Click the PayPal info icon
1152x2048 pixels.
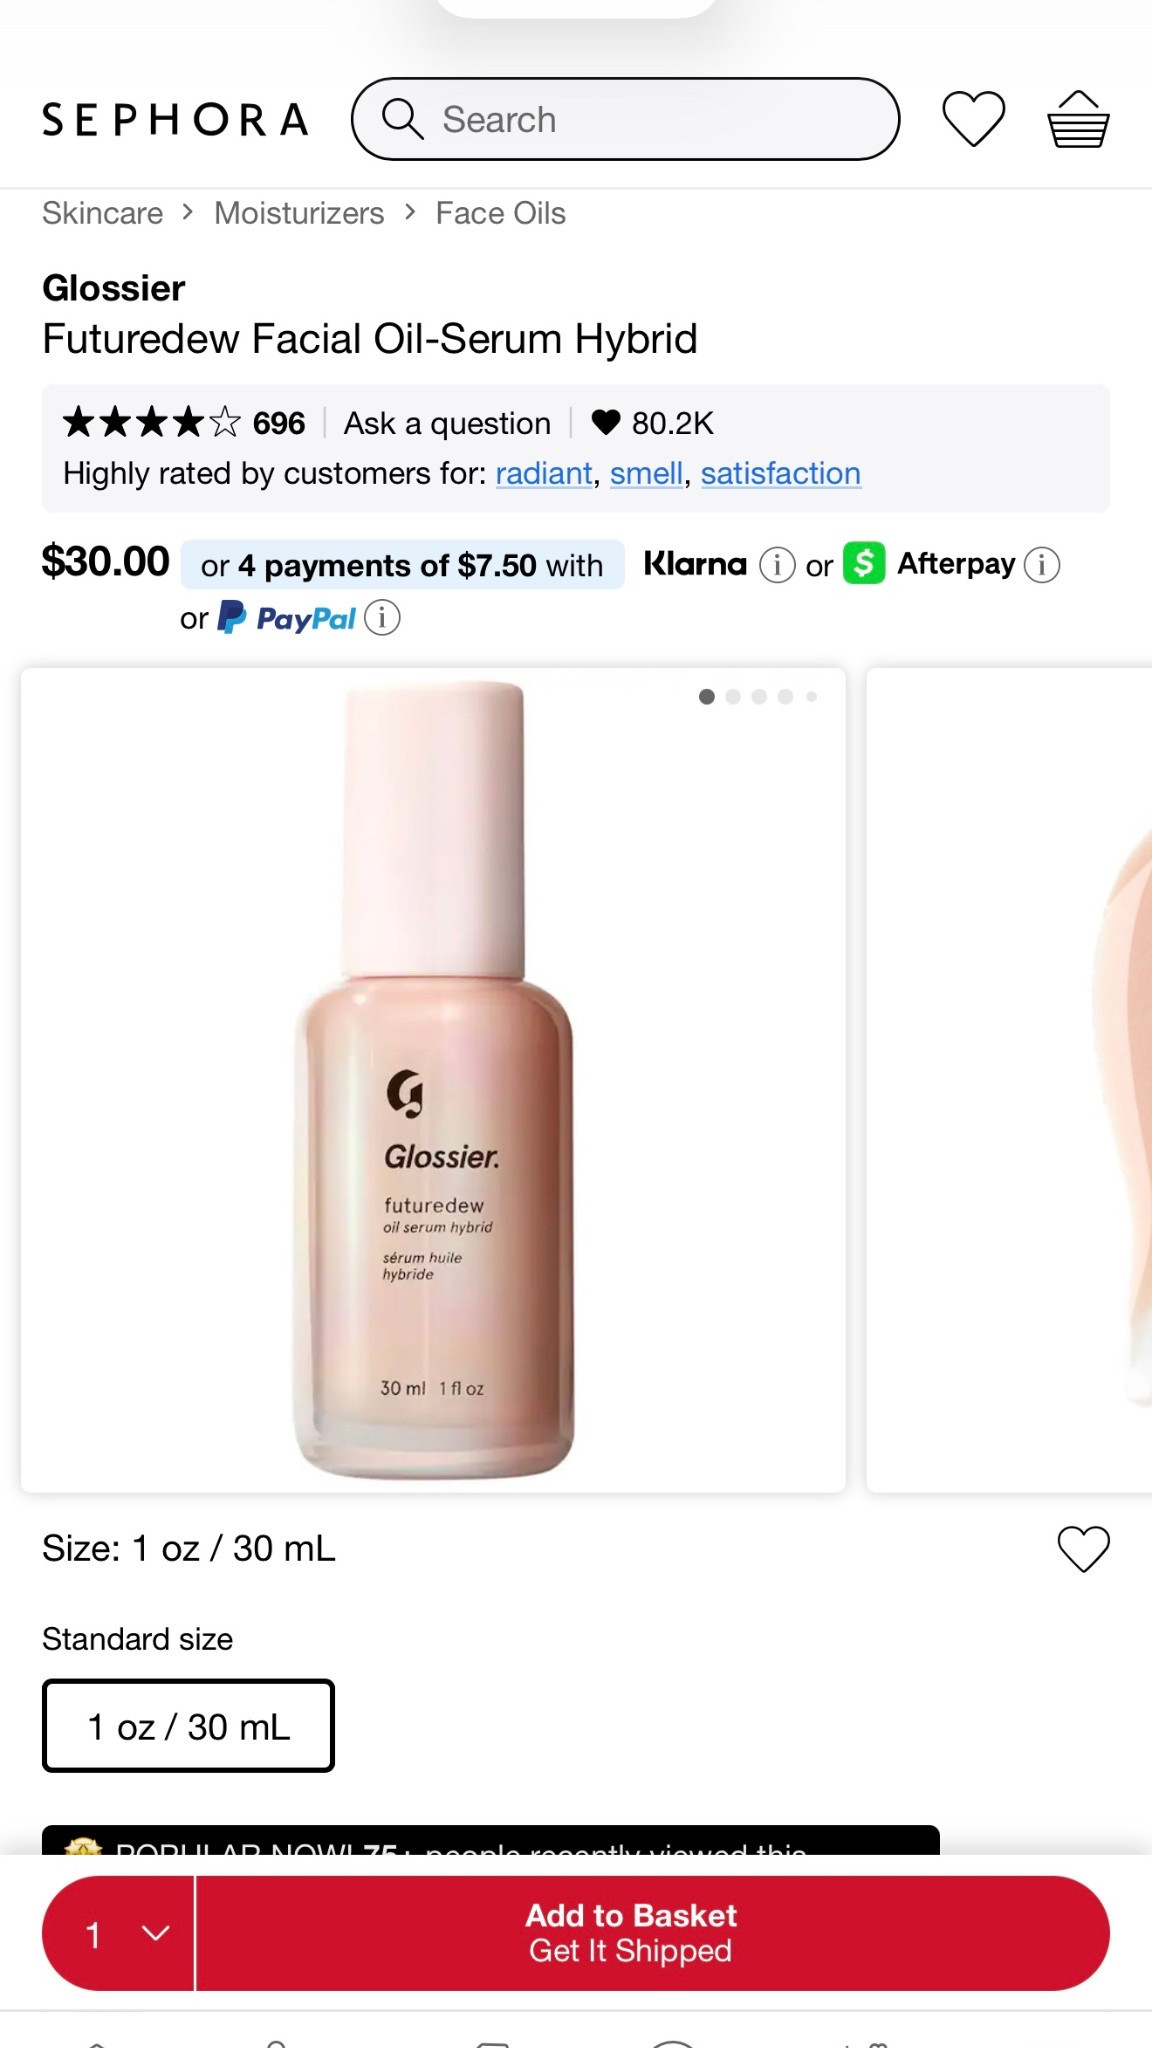(382, 618)
